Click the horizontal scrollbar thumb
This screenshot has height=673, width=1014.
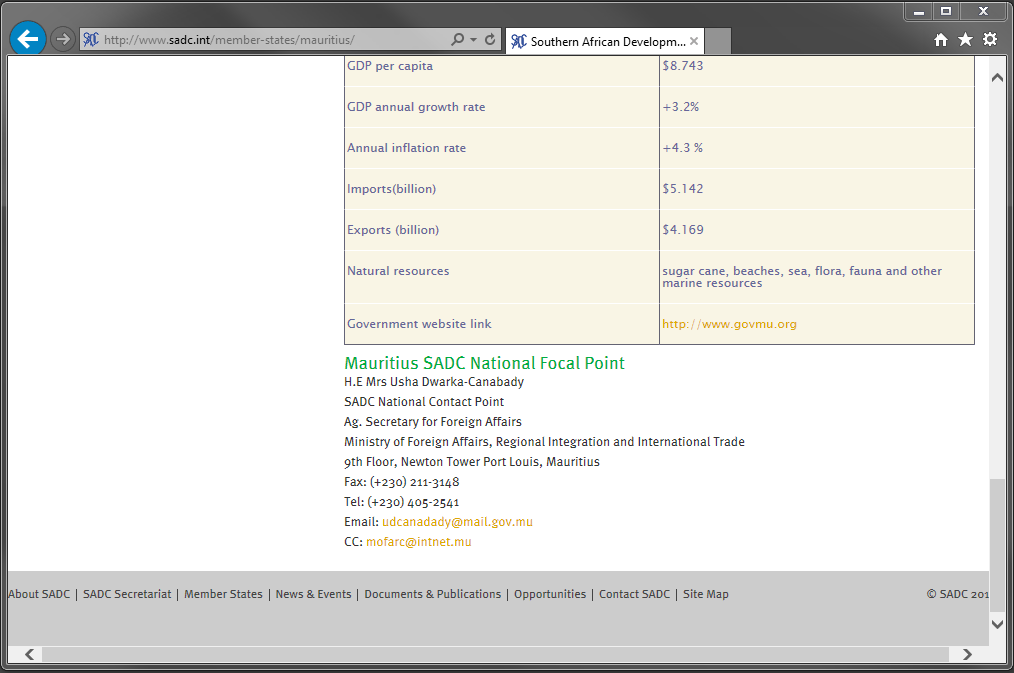coord(495,654)
